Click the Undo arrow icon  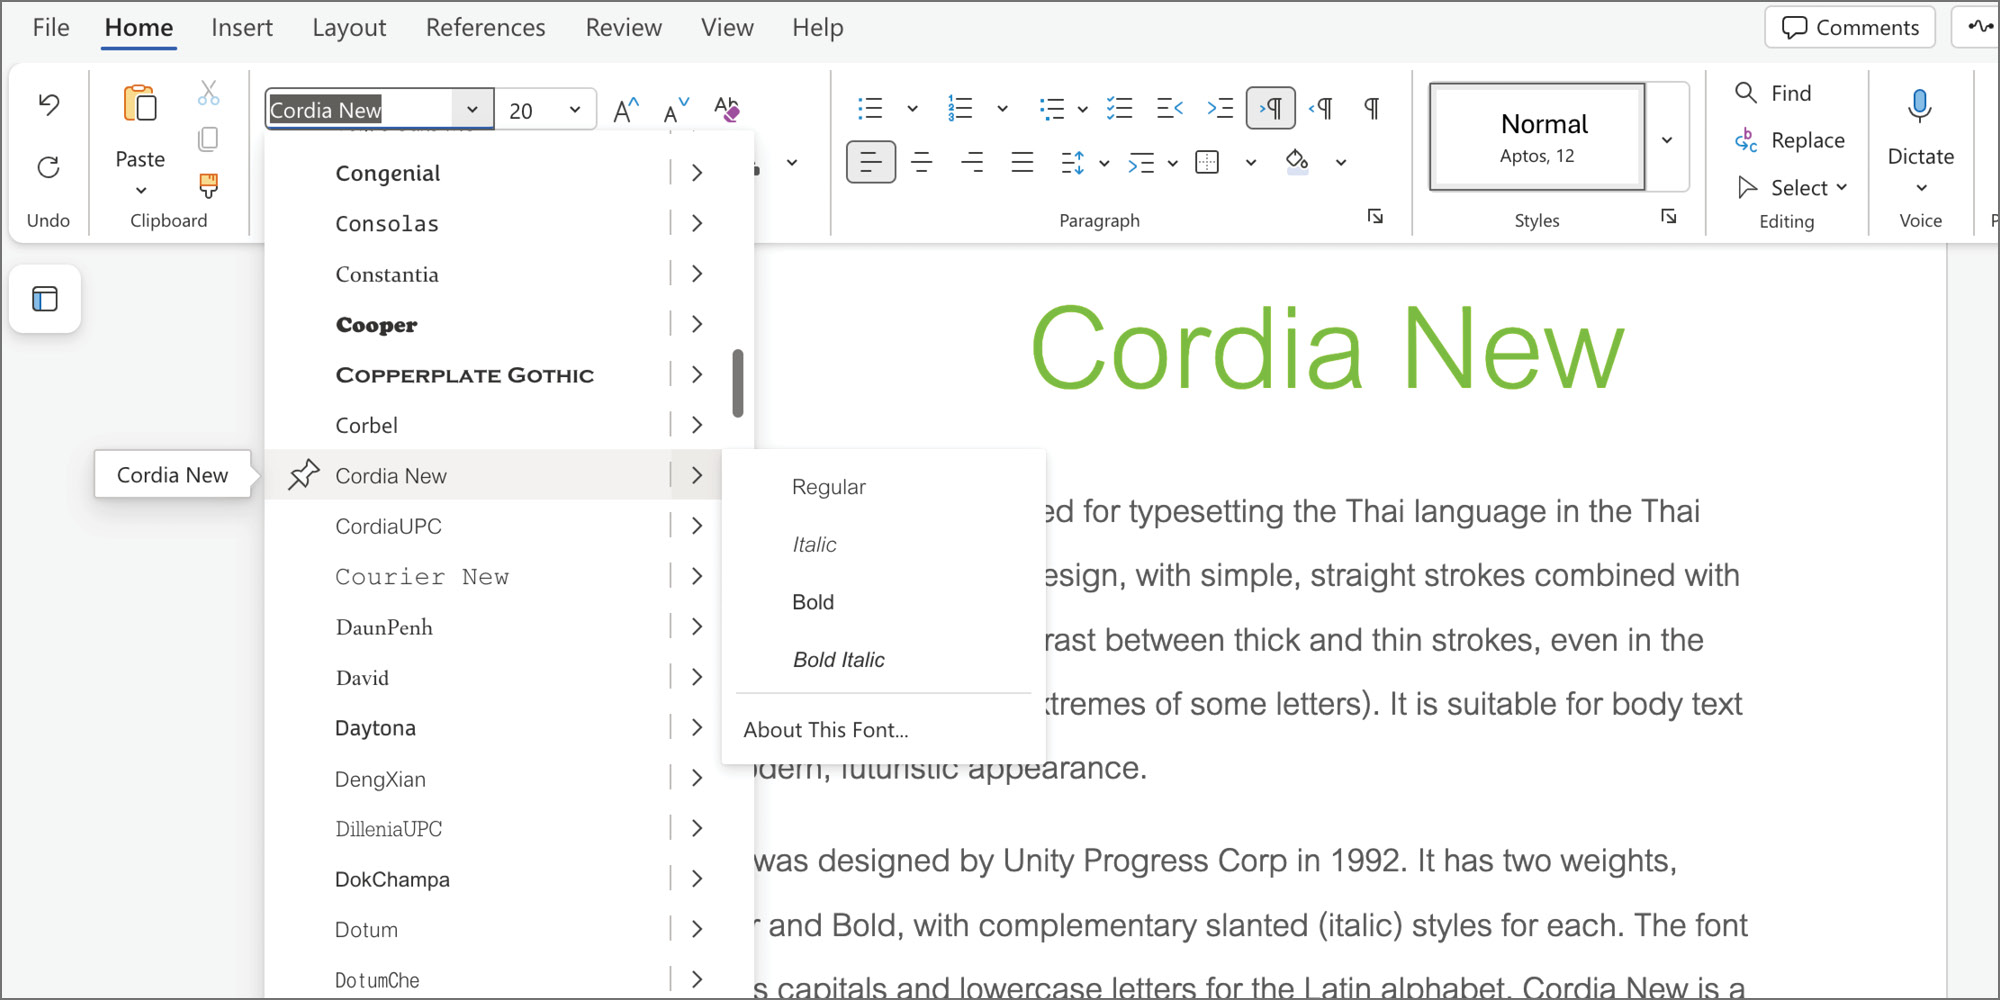(x=48, y=104)
